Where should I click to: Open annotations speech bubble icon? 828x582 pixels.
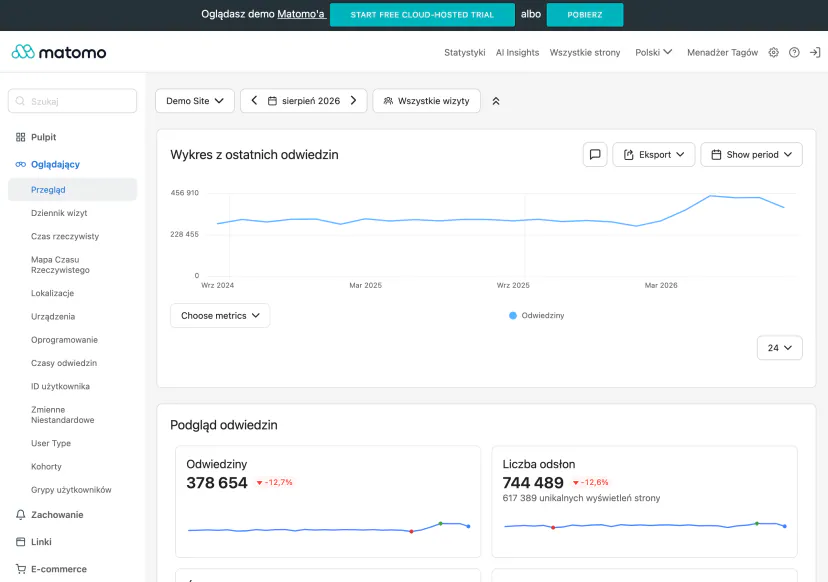(595, 154)
